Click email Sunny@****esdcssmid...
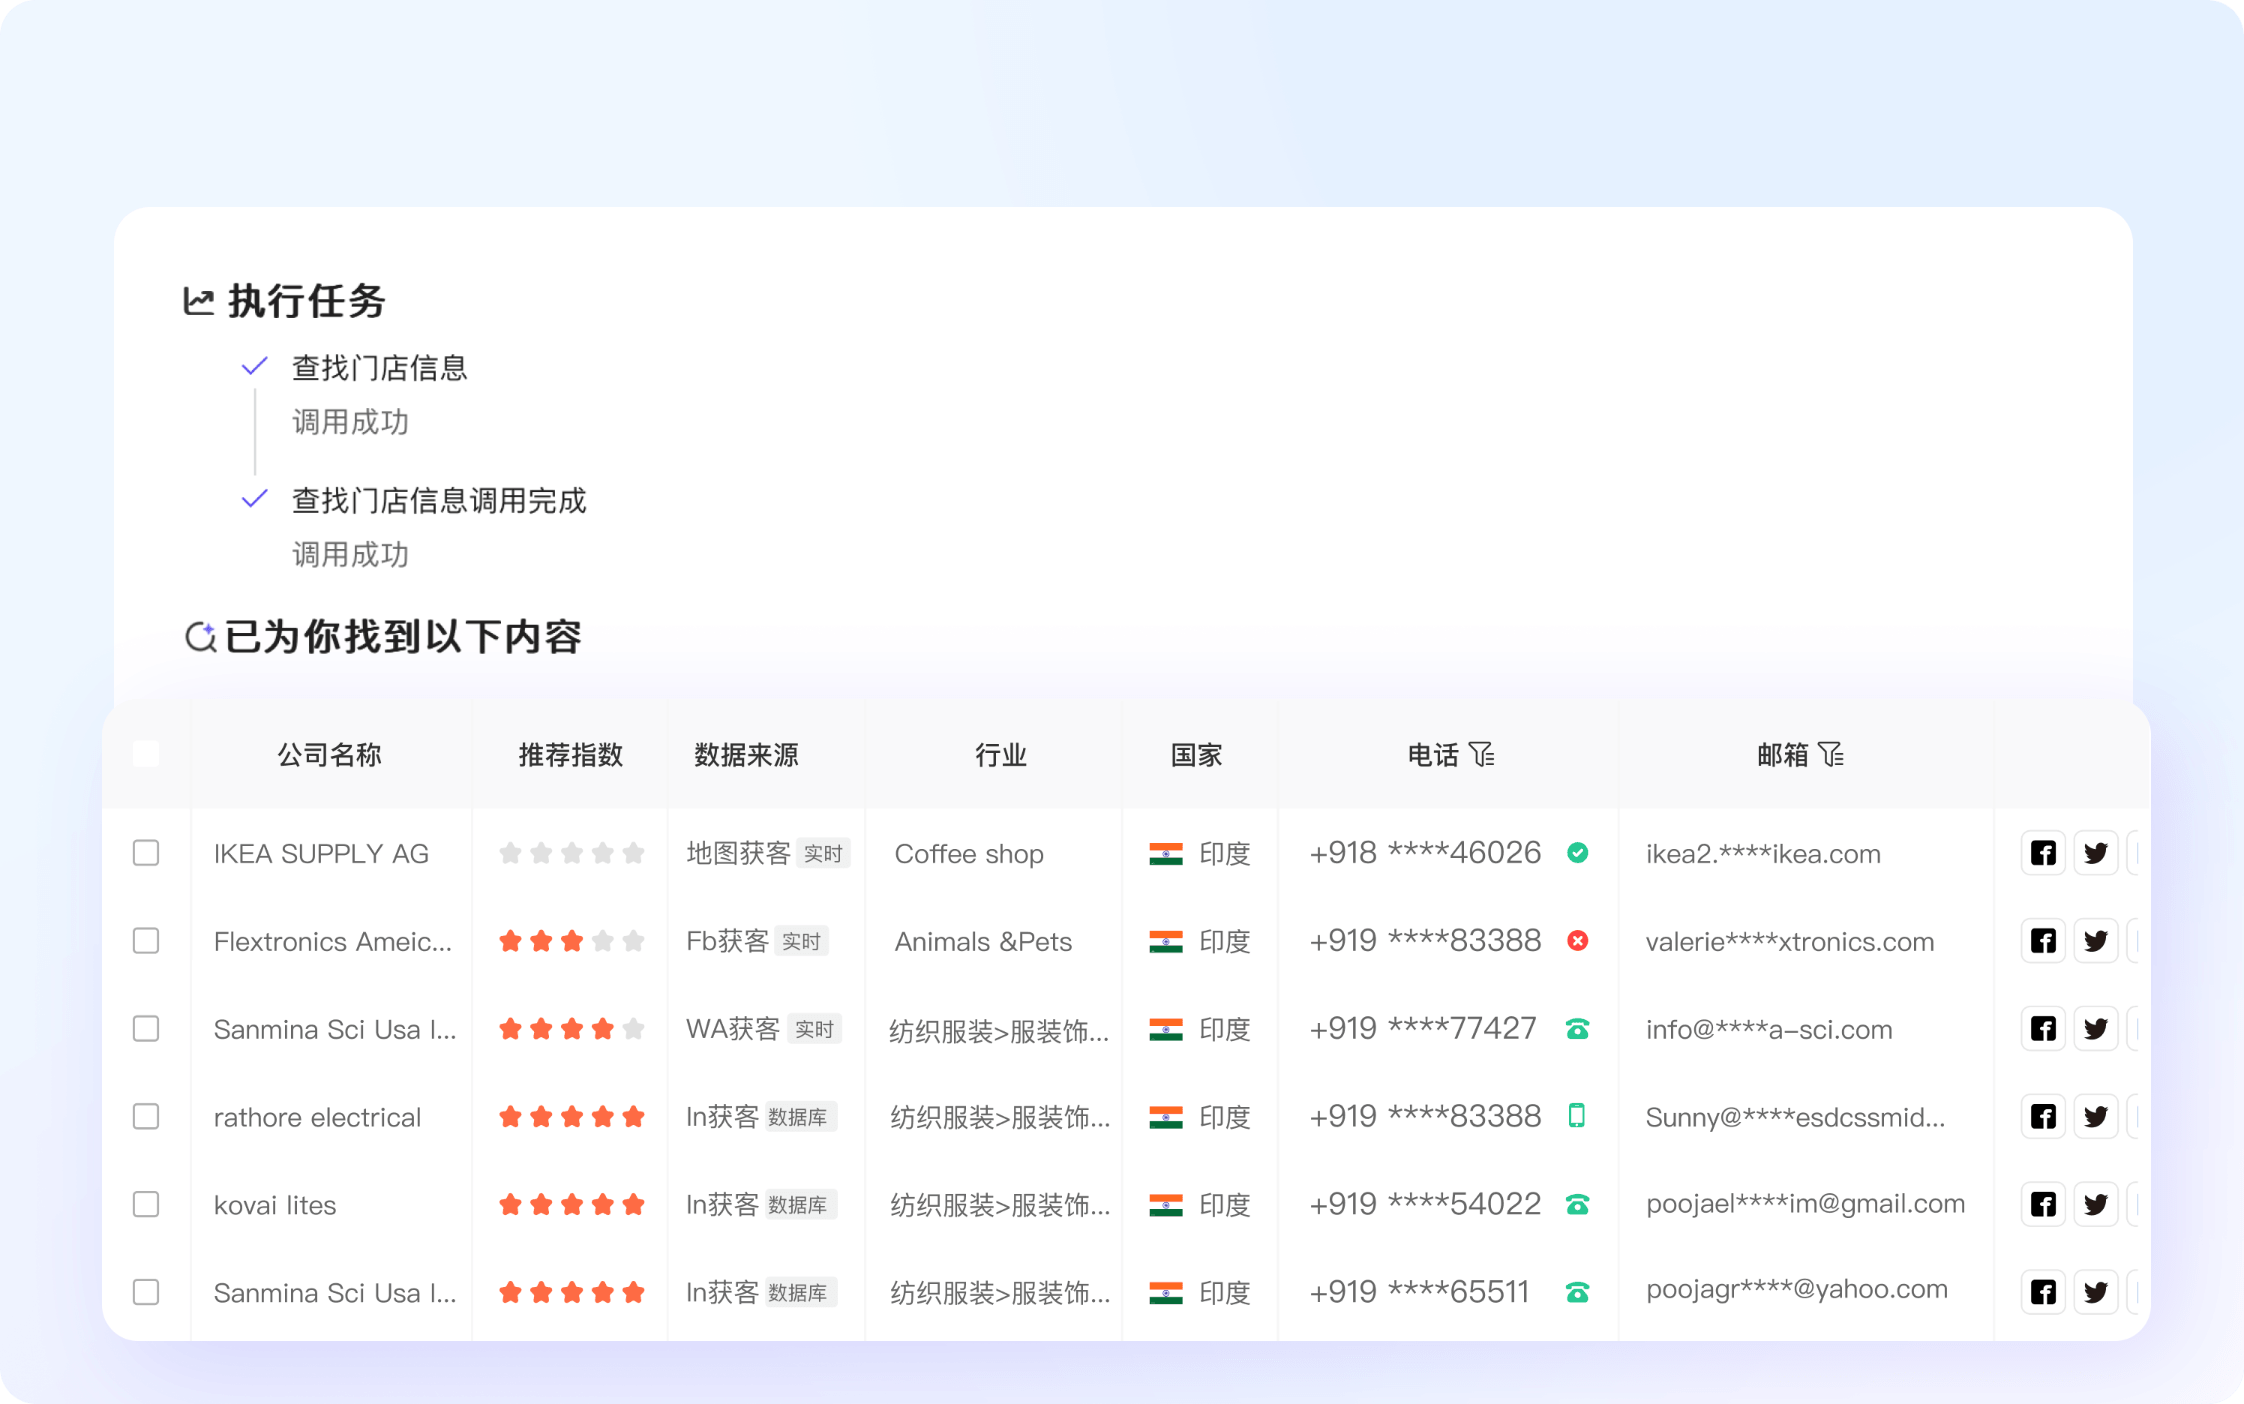 [x=1795, y=1117]
